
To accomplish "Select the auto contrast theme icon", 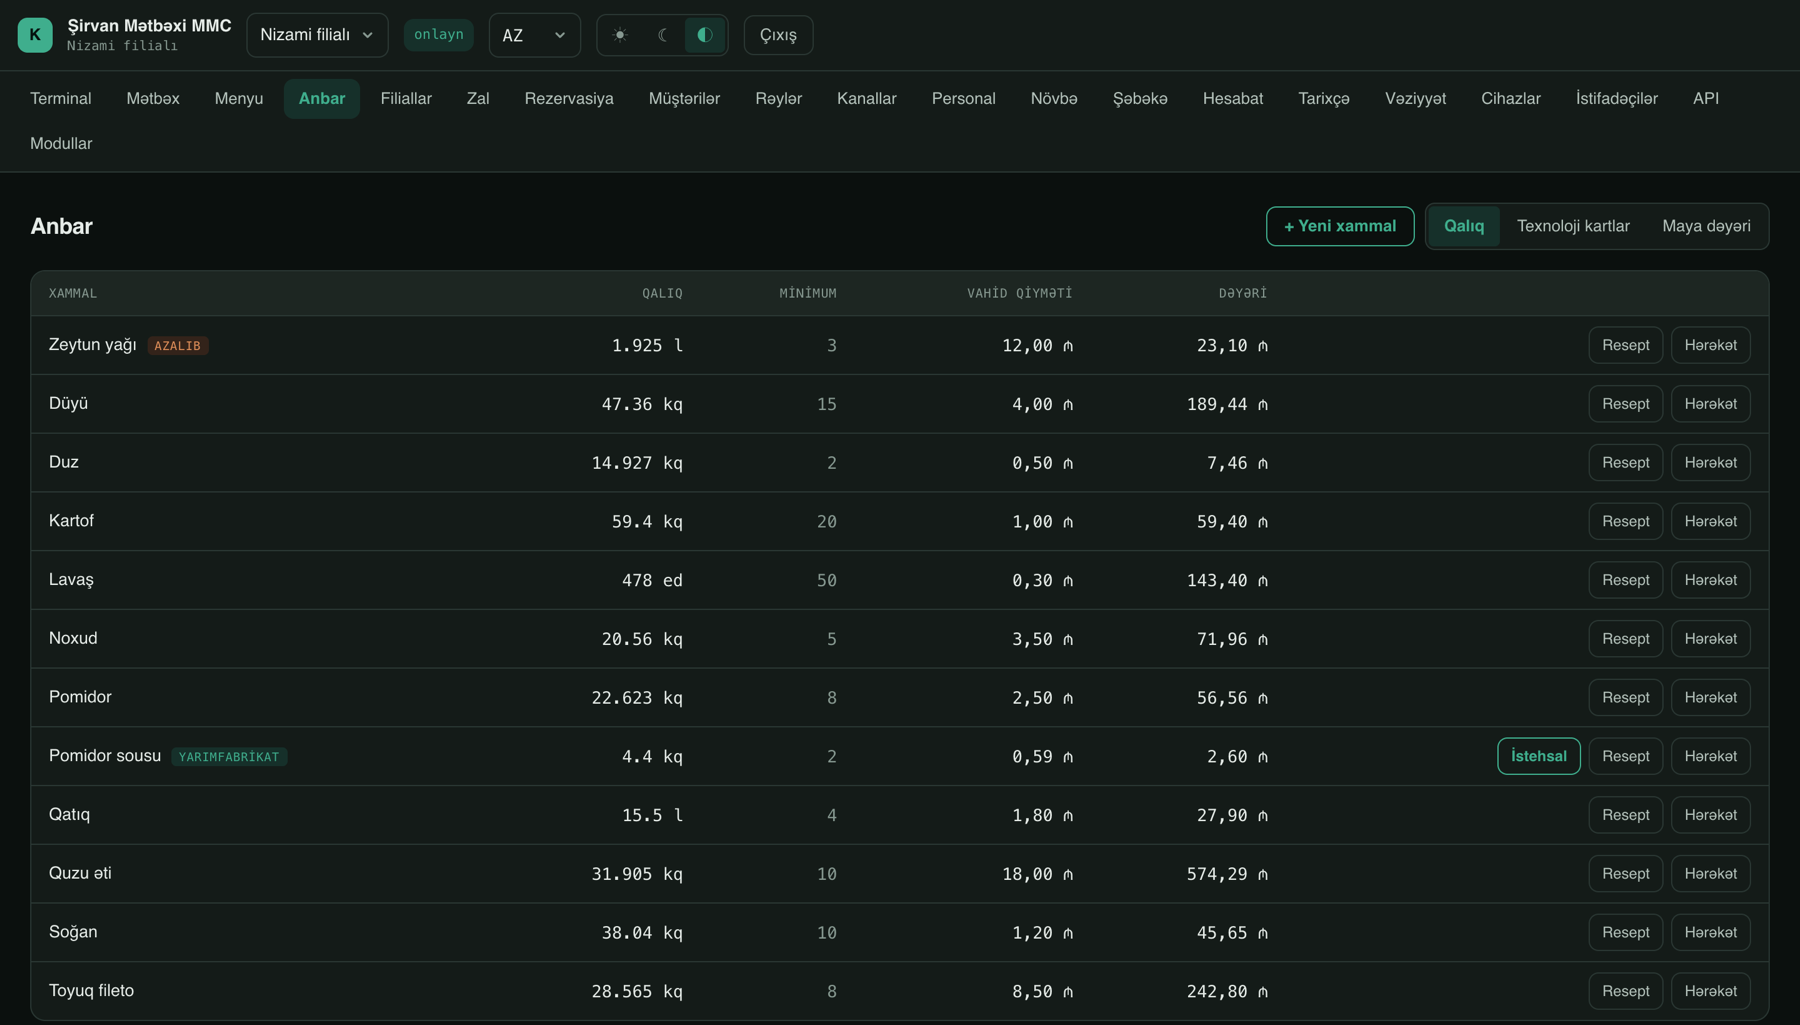I will [x=705, y=35].
